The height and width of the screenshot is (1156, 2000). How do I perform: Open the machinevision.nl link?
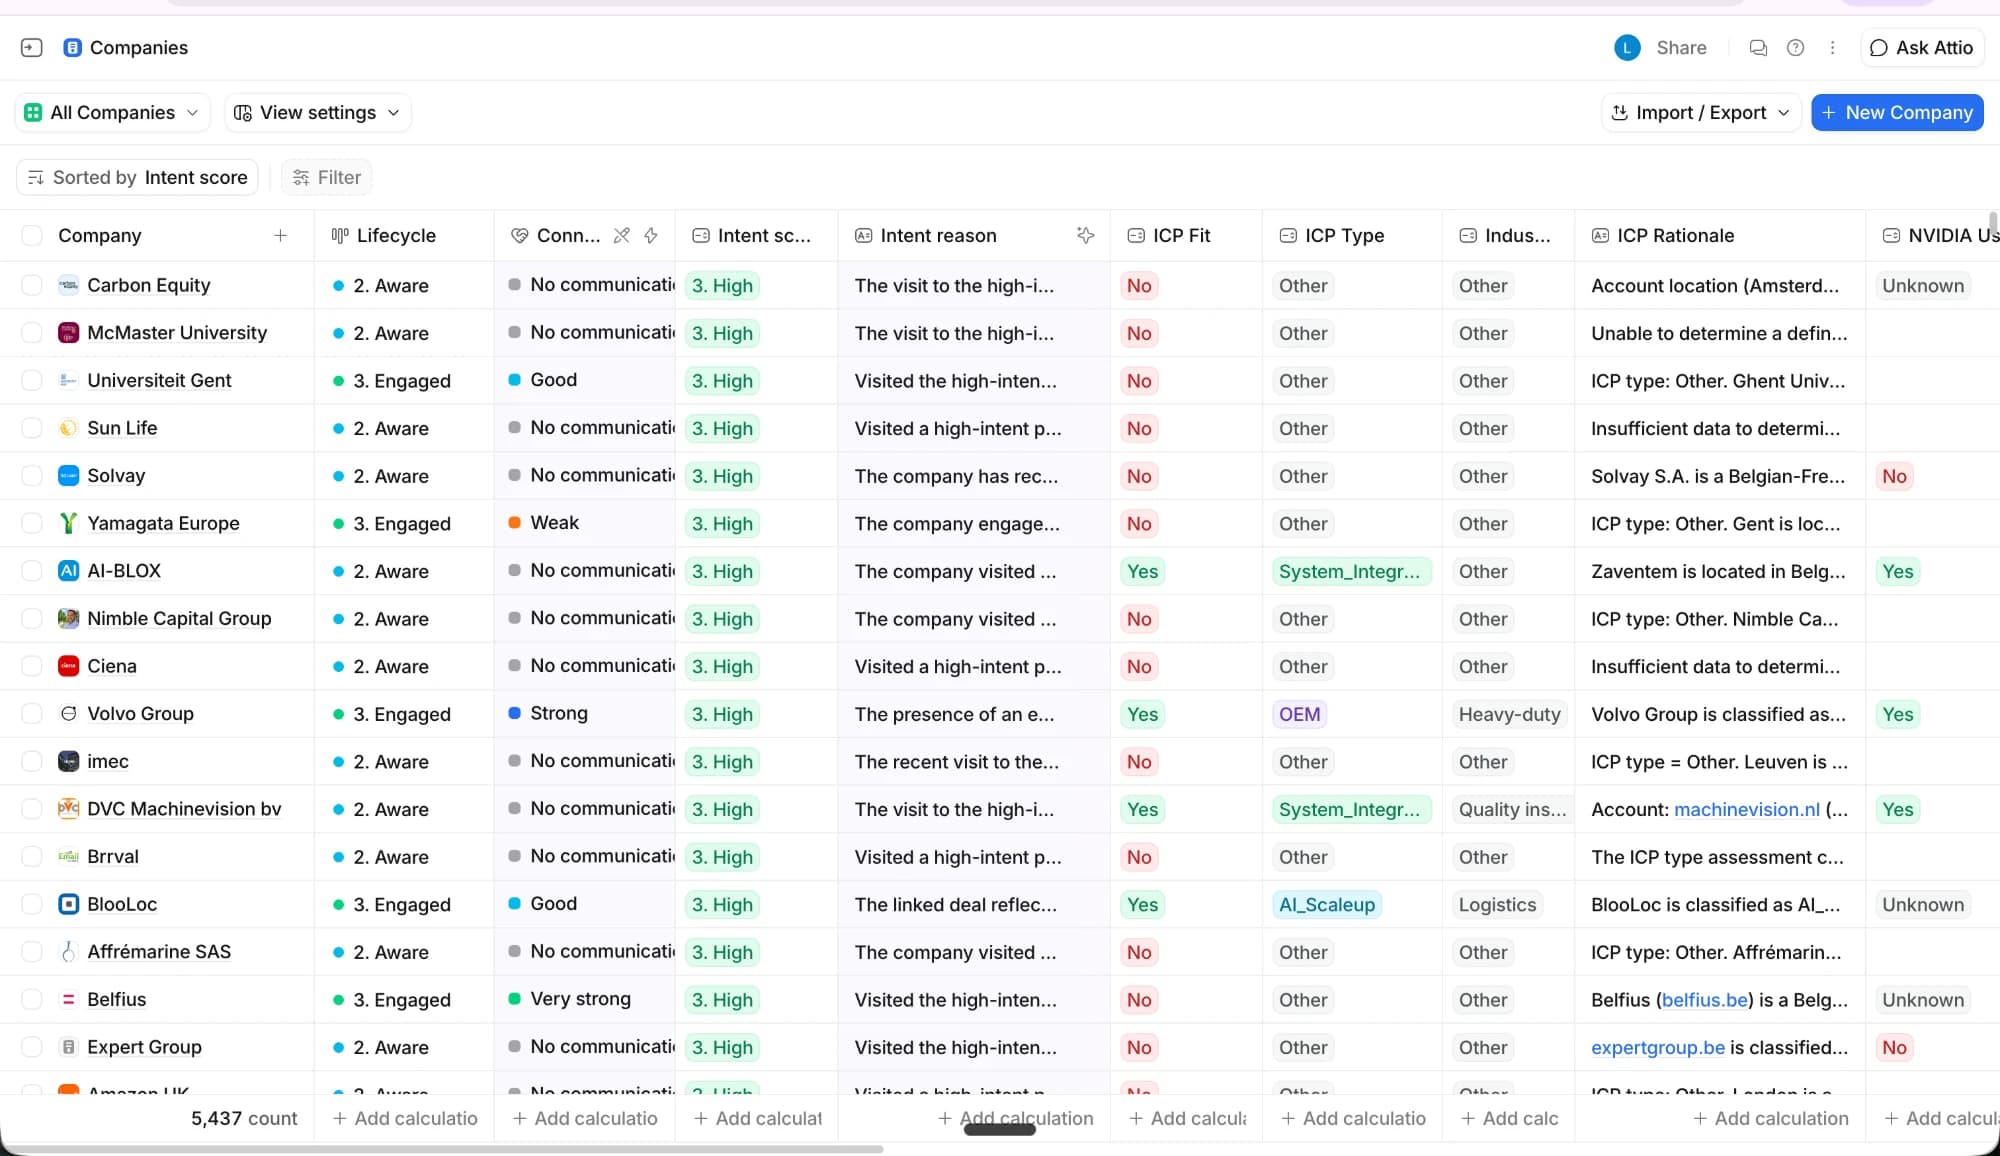click(1746, 809)
